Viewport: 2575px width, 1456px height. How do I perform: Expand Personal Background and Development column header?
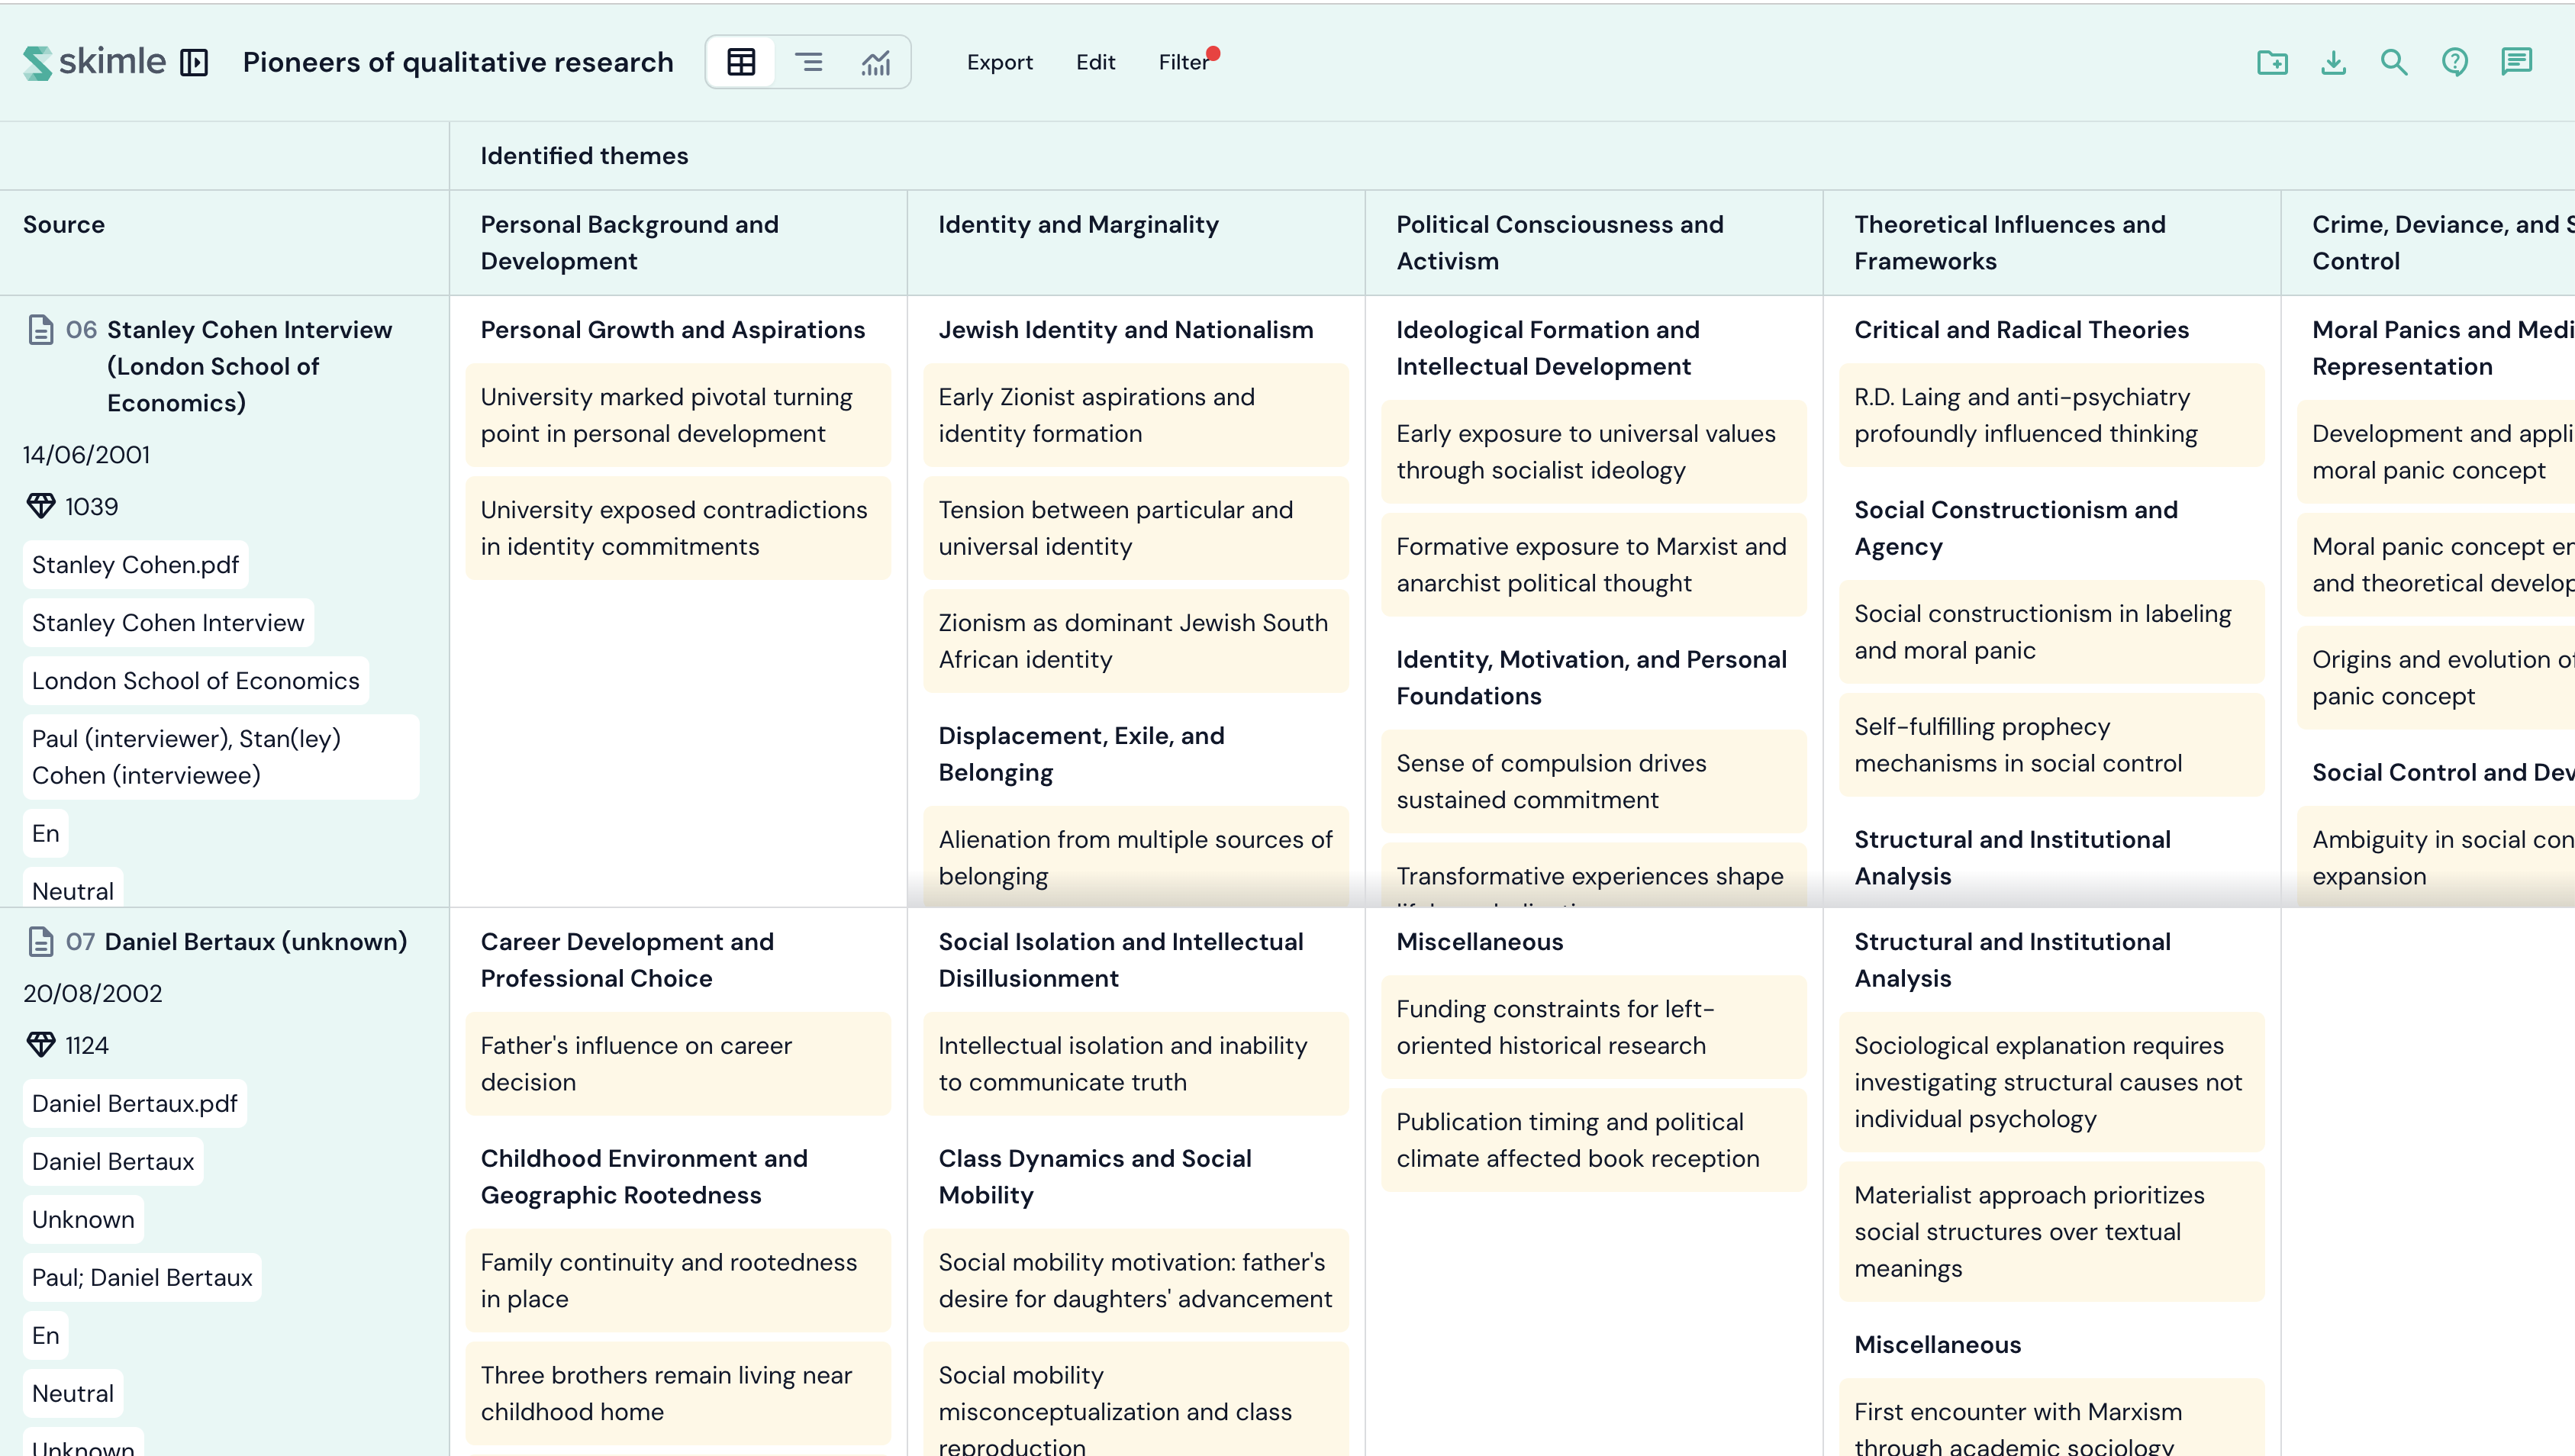(629, 242)
